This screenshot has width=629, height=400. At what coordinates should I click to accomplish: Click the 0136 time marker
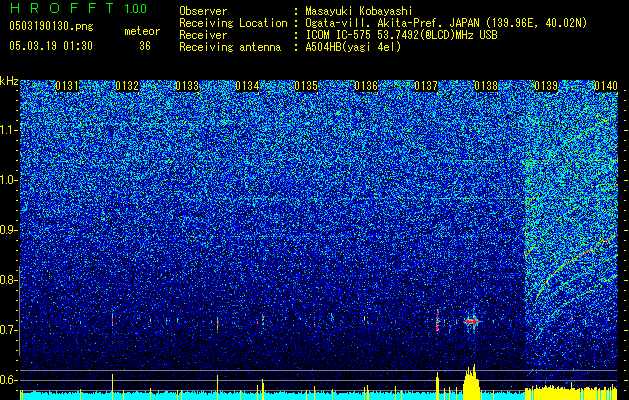(x=366, y=86)
